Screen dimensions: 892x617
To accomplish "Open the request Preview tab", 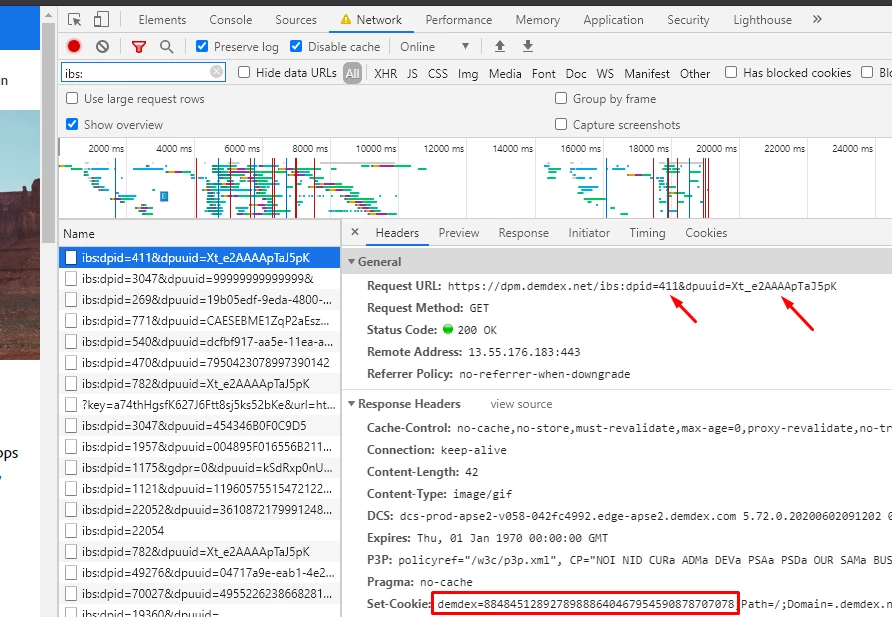I will tap(459, 233).
